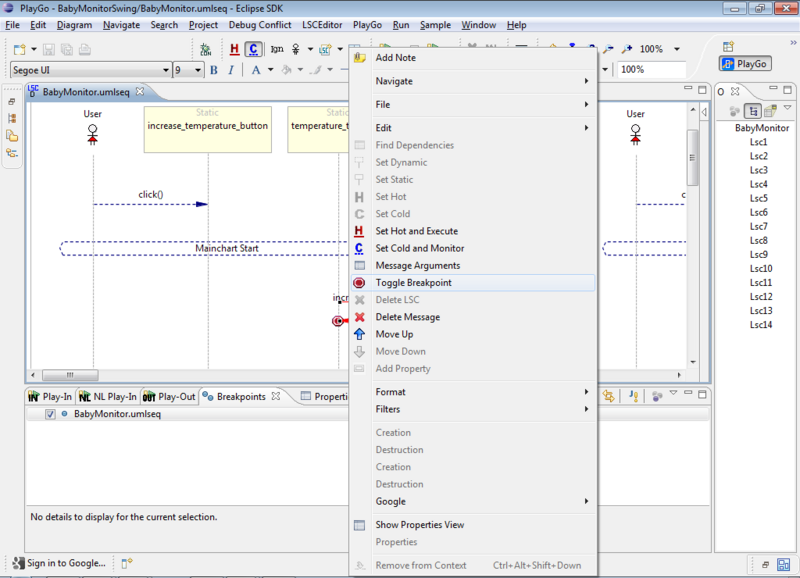This screenshot has height=578, width=800.
Task: Toggle the outline hierarchy view icon
Action: (753, 111)
